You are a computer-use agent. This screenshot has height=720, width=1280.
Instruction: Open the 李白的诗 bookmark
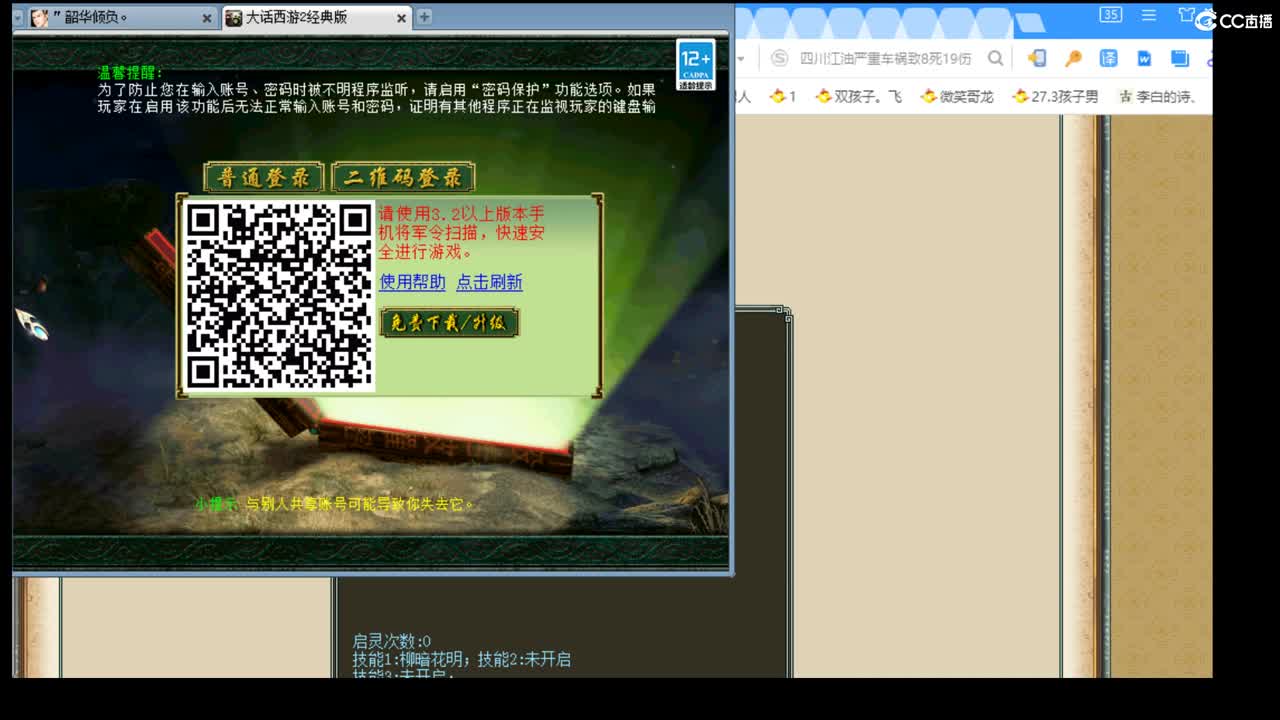[1157, 97]
